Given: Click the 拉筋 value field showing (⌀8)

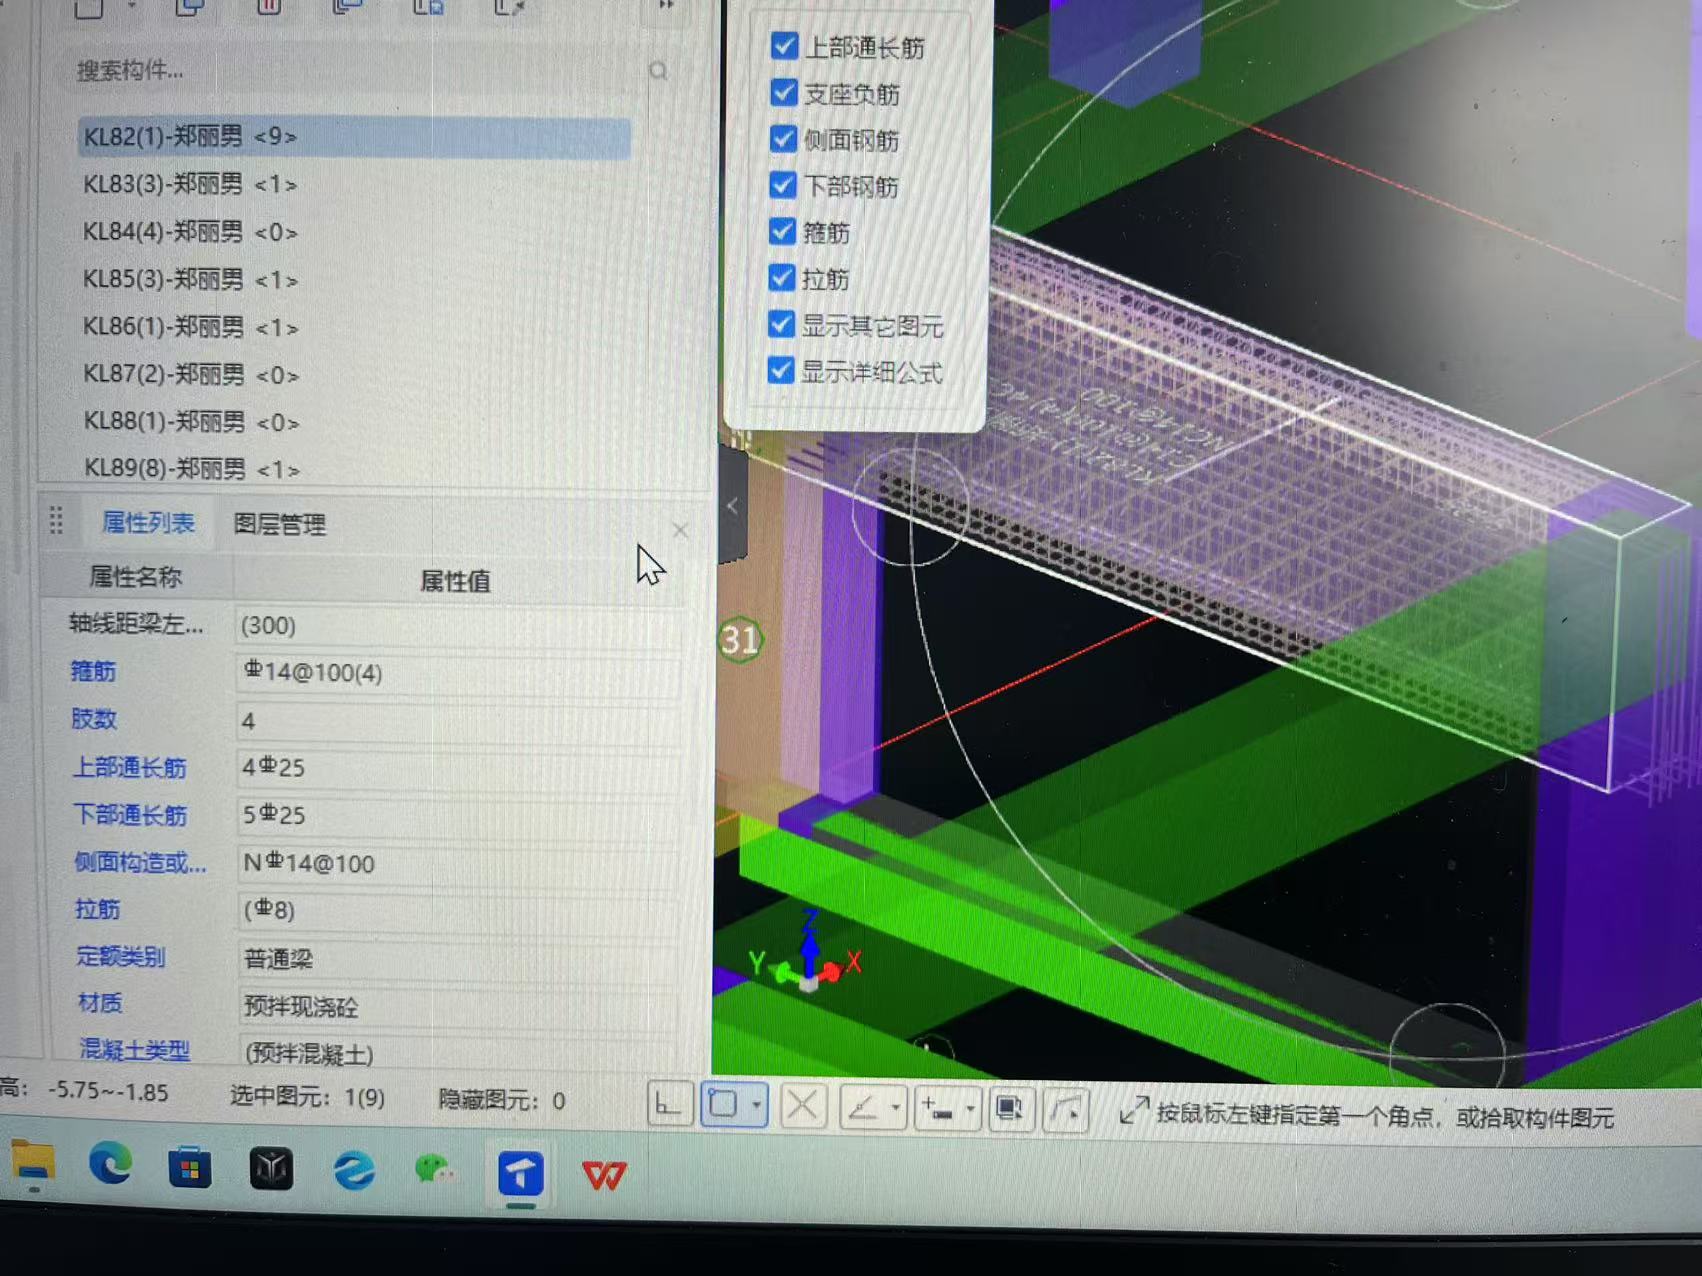Looking at the screenshot, I should click(458, 910).
